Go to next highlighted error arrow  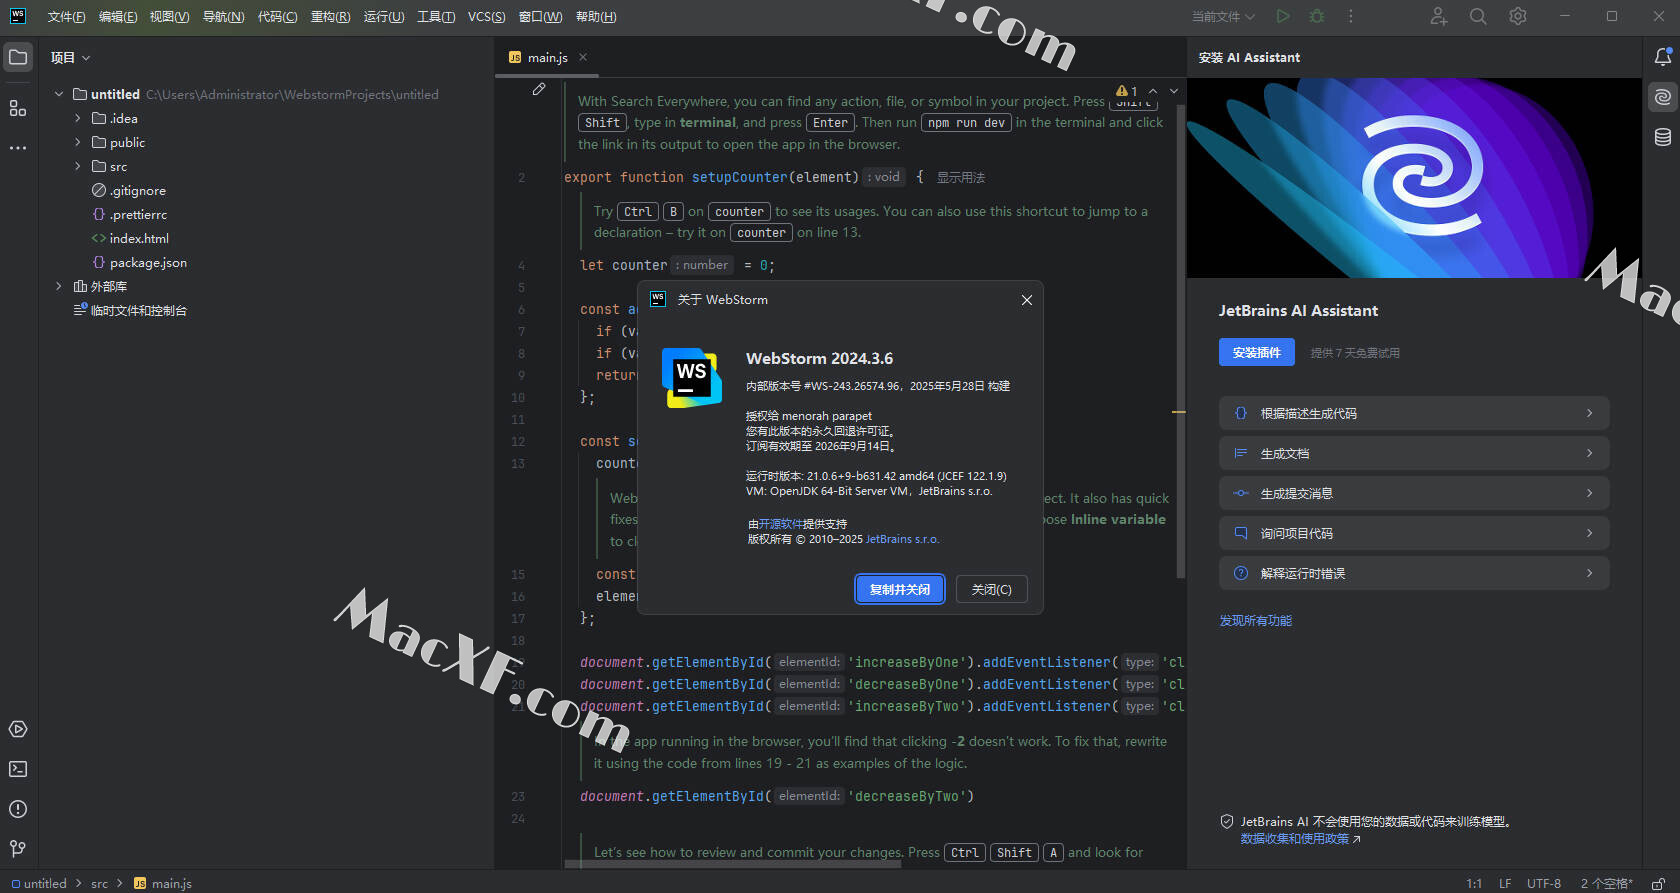coord(1174,91)
